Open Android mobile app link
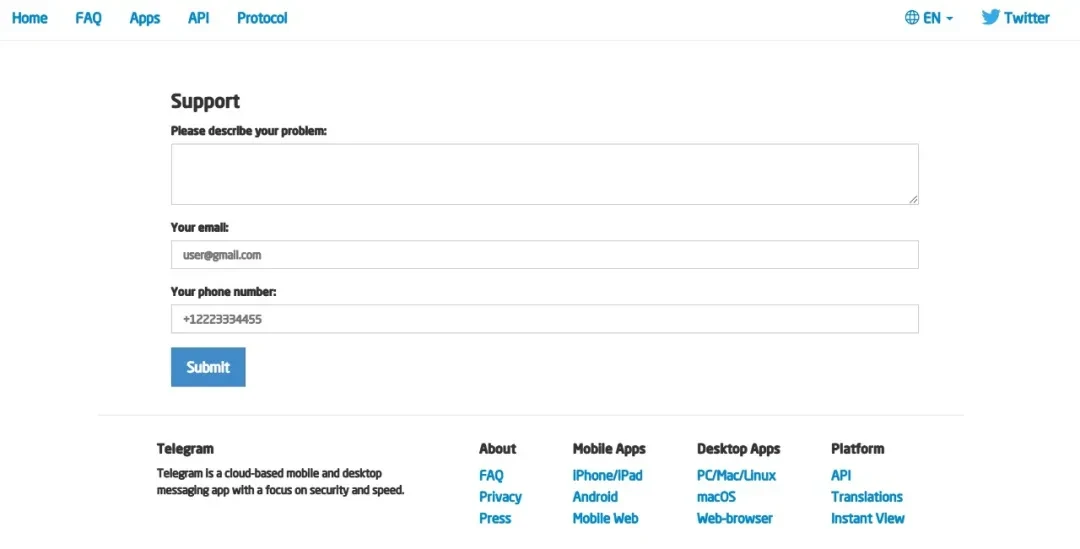The height and width of the screenshot is (549, 1080). [595, 497]
